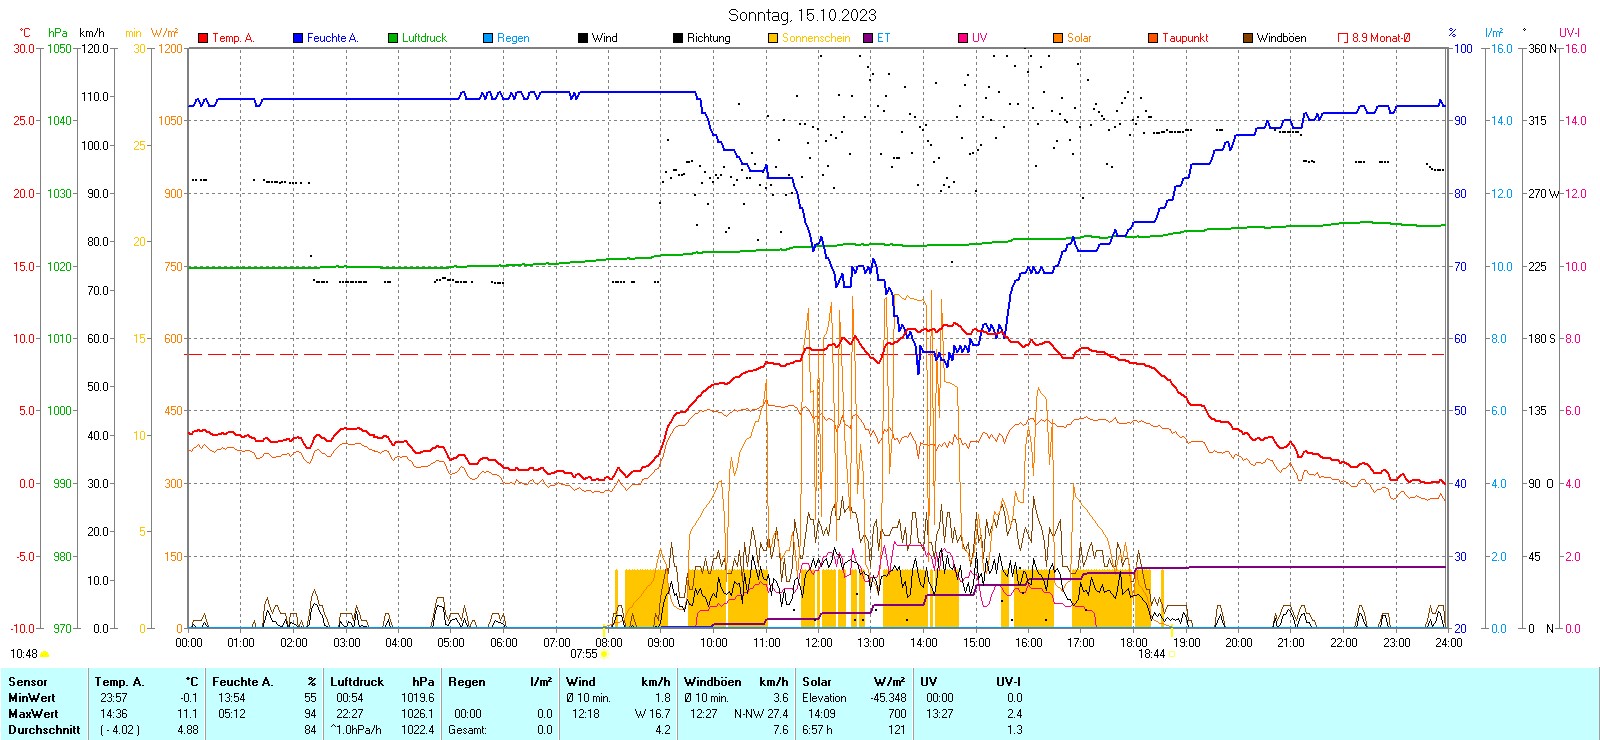Select the Luftdruck column header in table
Image resolution: width=1600 pixels, height=740 pixels.
tap(357, 682)
